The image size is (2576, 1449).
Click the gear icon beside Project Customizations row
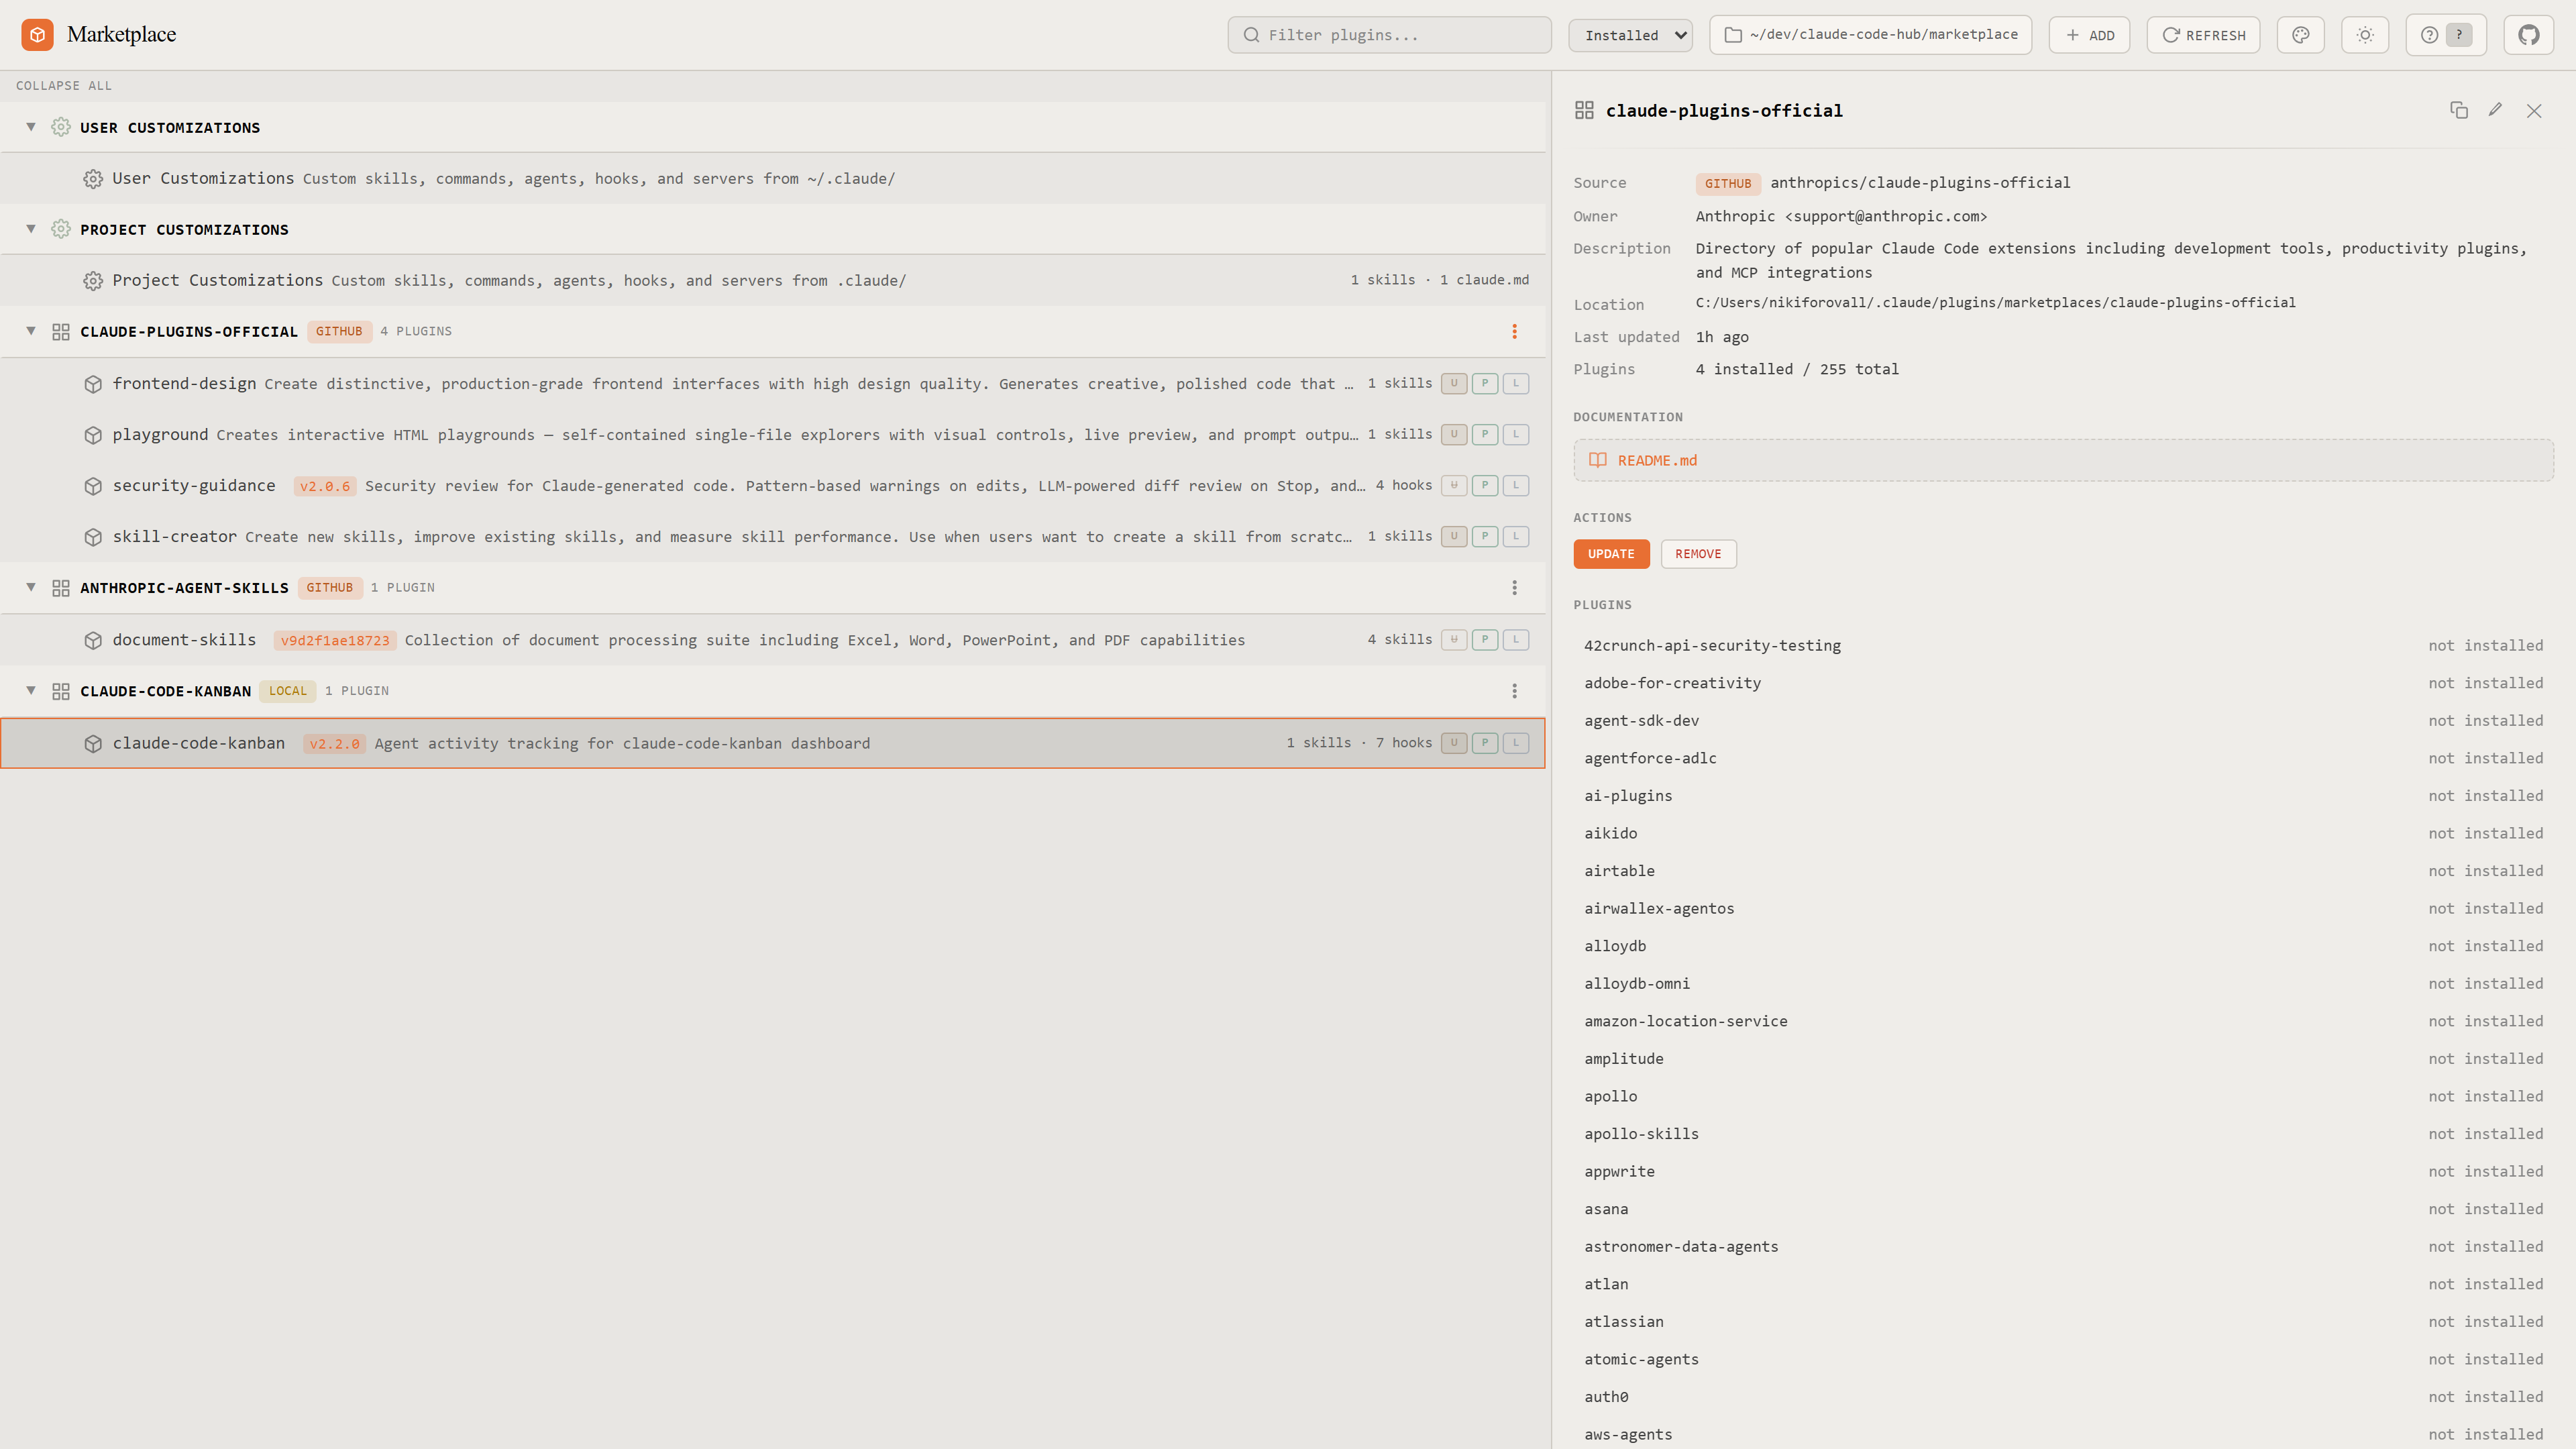93,281
